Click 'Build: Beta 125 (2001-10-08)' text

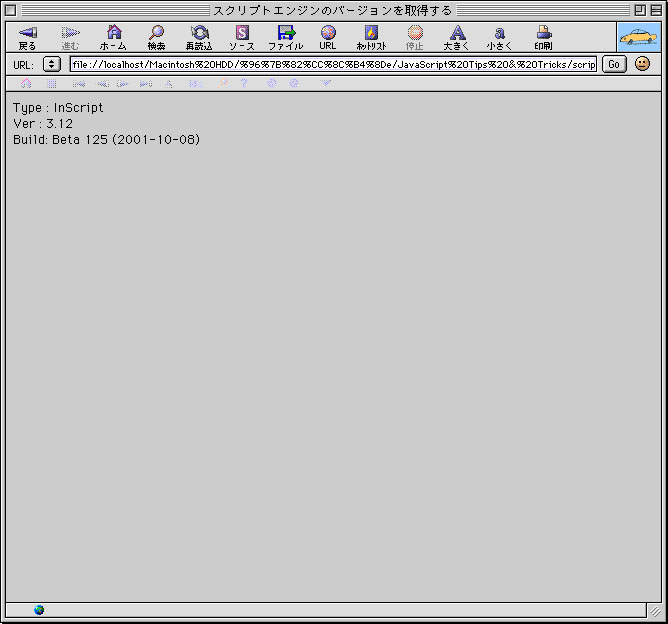pos(107,140)
